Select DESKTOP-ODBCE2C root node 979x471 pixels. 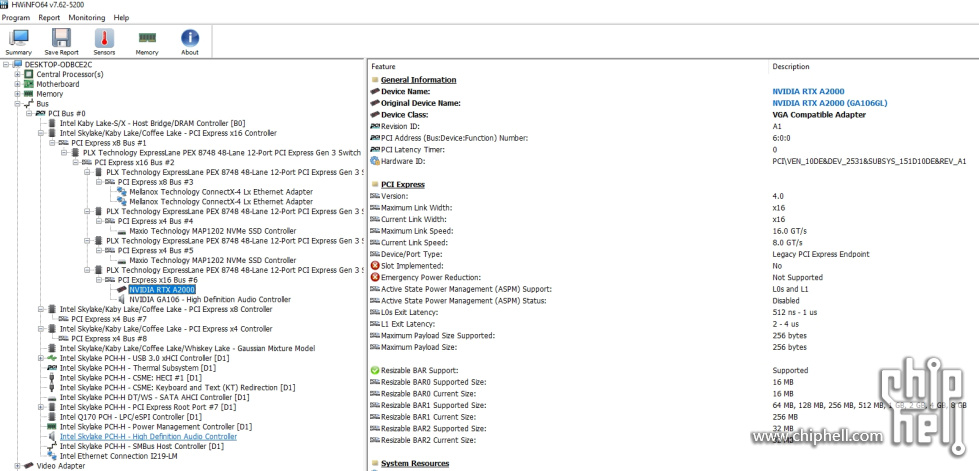coord(58,64)
